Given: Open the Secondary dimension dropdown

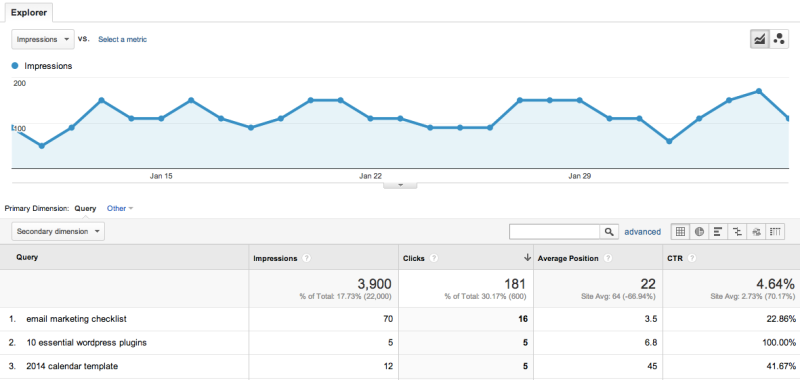Looking at the screenshot, I should coord(58,232).
